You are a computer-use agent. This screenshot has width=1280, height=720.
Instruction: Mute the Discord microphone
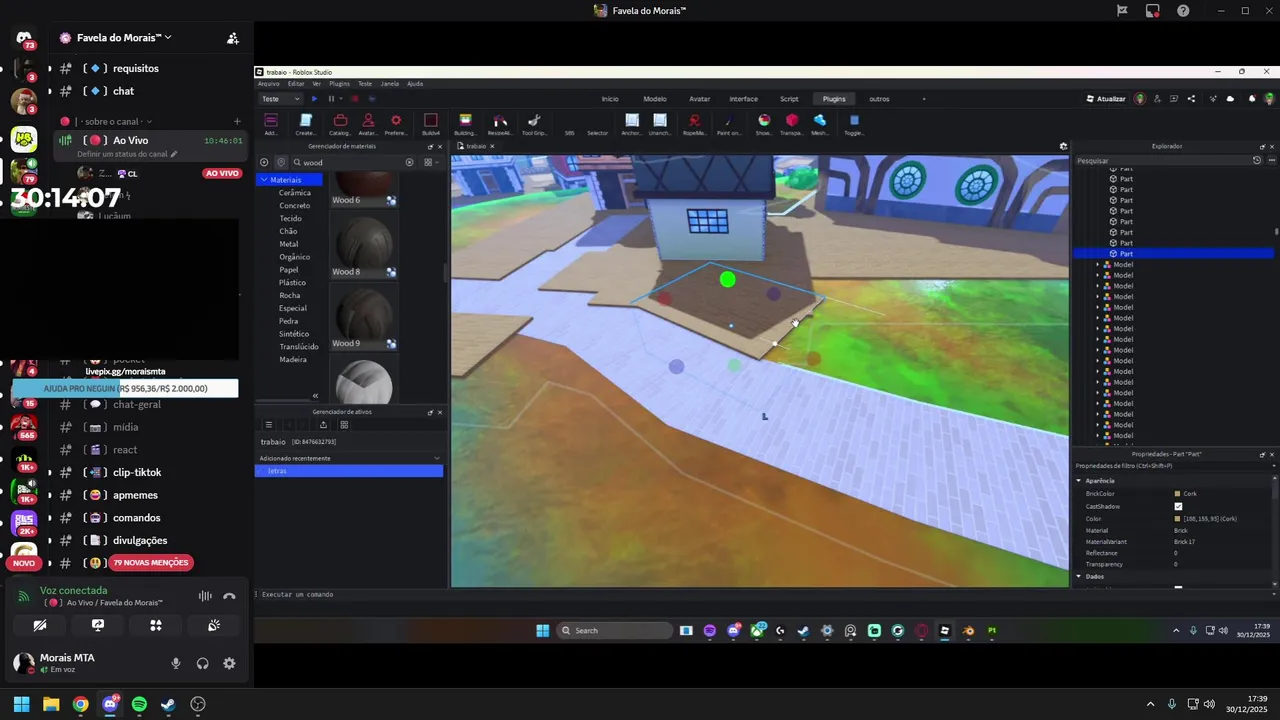coord(176,663)
